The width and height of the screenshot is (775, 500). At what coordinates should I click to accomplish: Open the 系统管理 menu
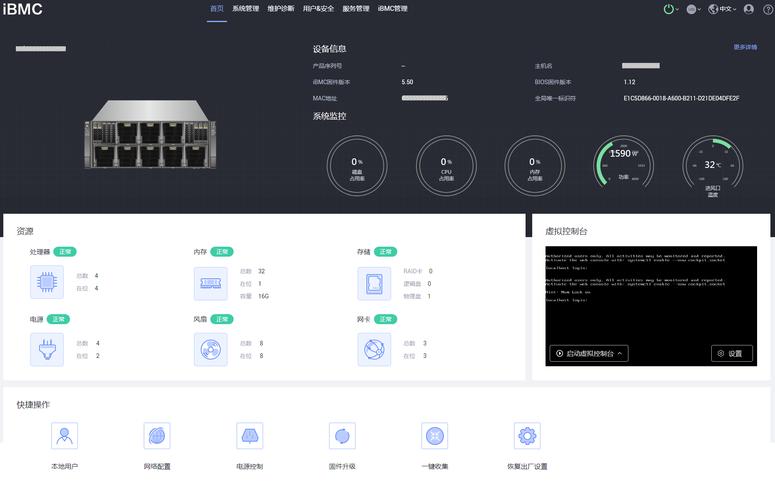click(246, 9)
